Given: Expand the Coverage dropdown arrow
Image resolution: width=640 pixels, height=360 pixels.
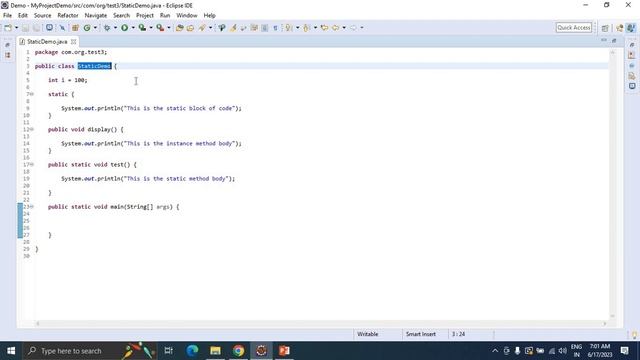Looking at the screenshot, I should [x=151, y=28].
